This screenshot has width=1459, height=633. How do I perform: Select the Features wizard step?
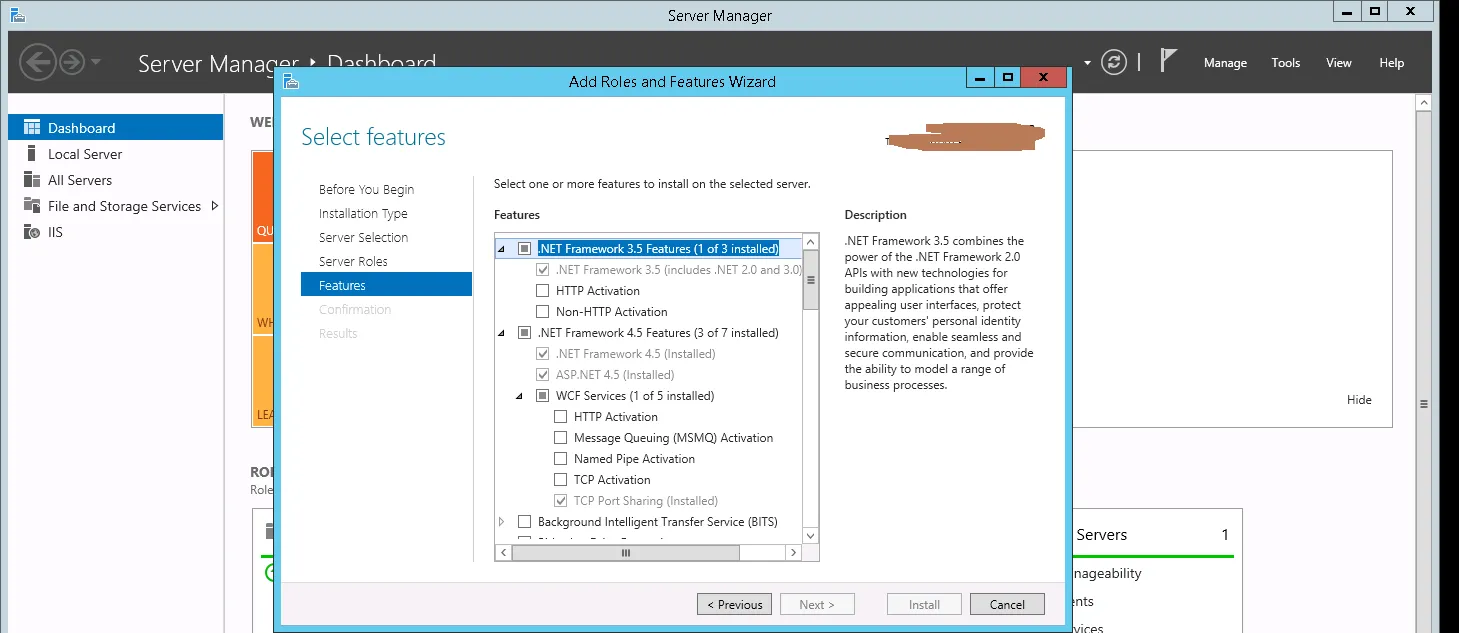click(x=386, y=285)
